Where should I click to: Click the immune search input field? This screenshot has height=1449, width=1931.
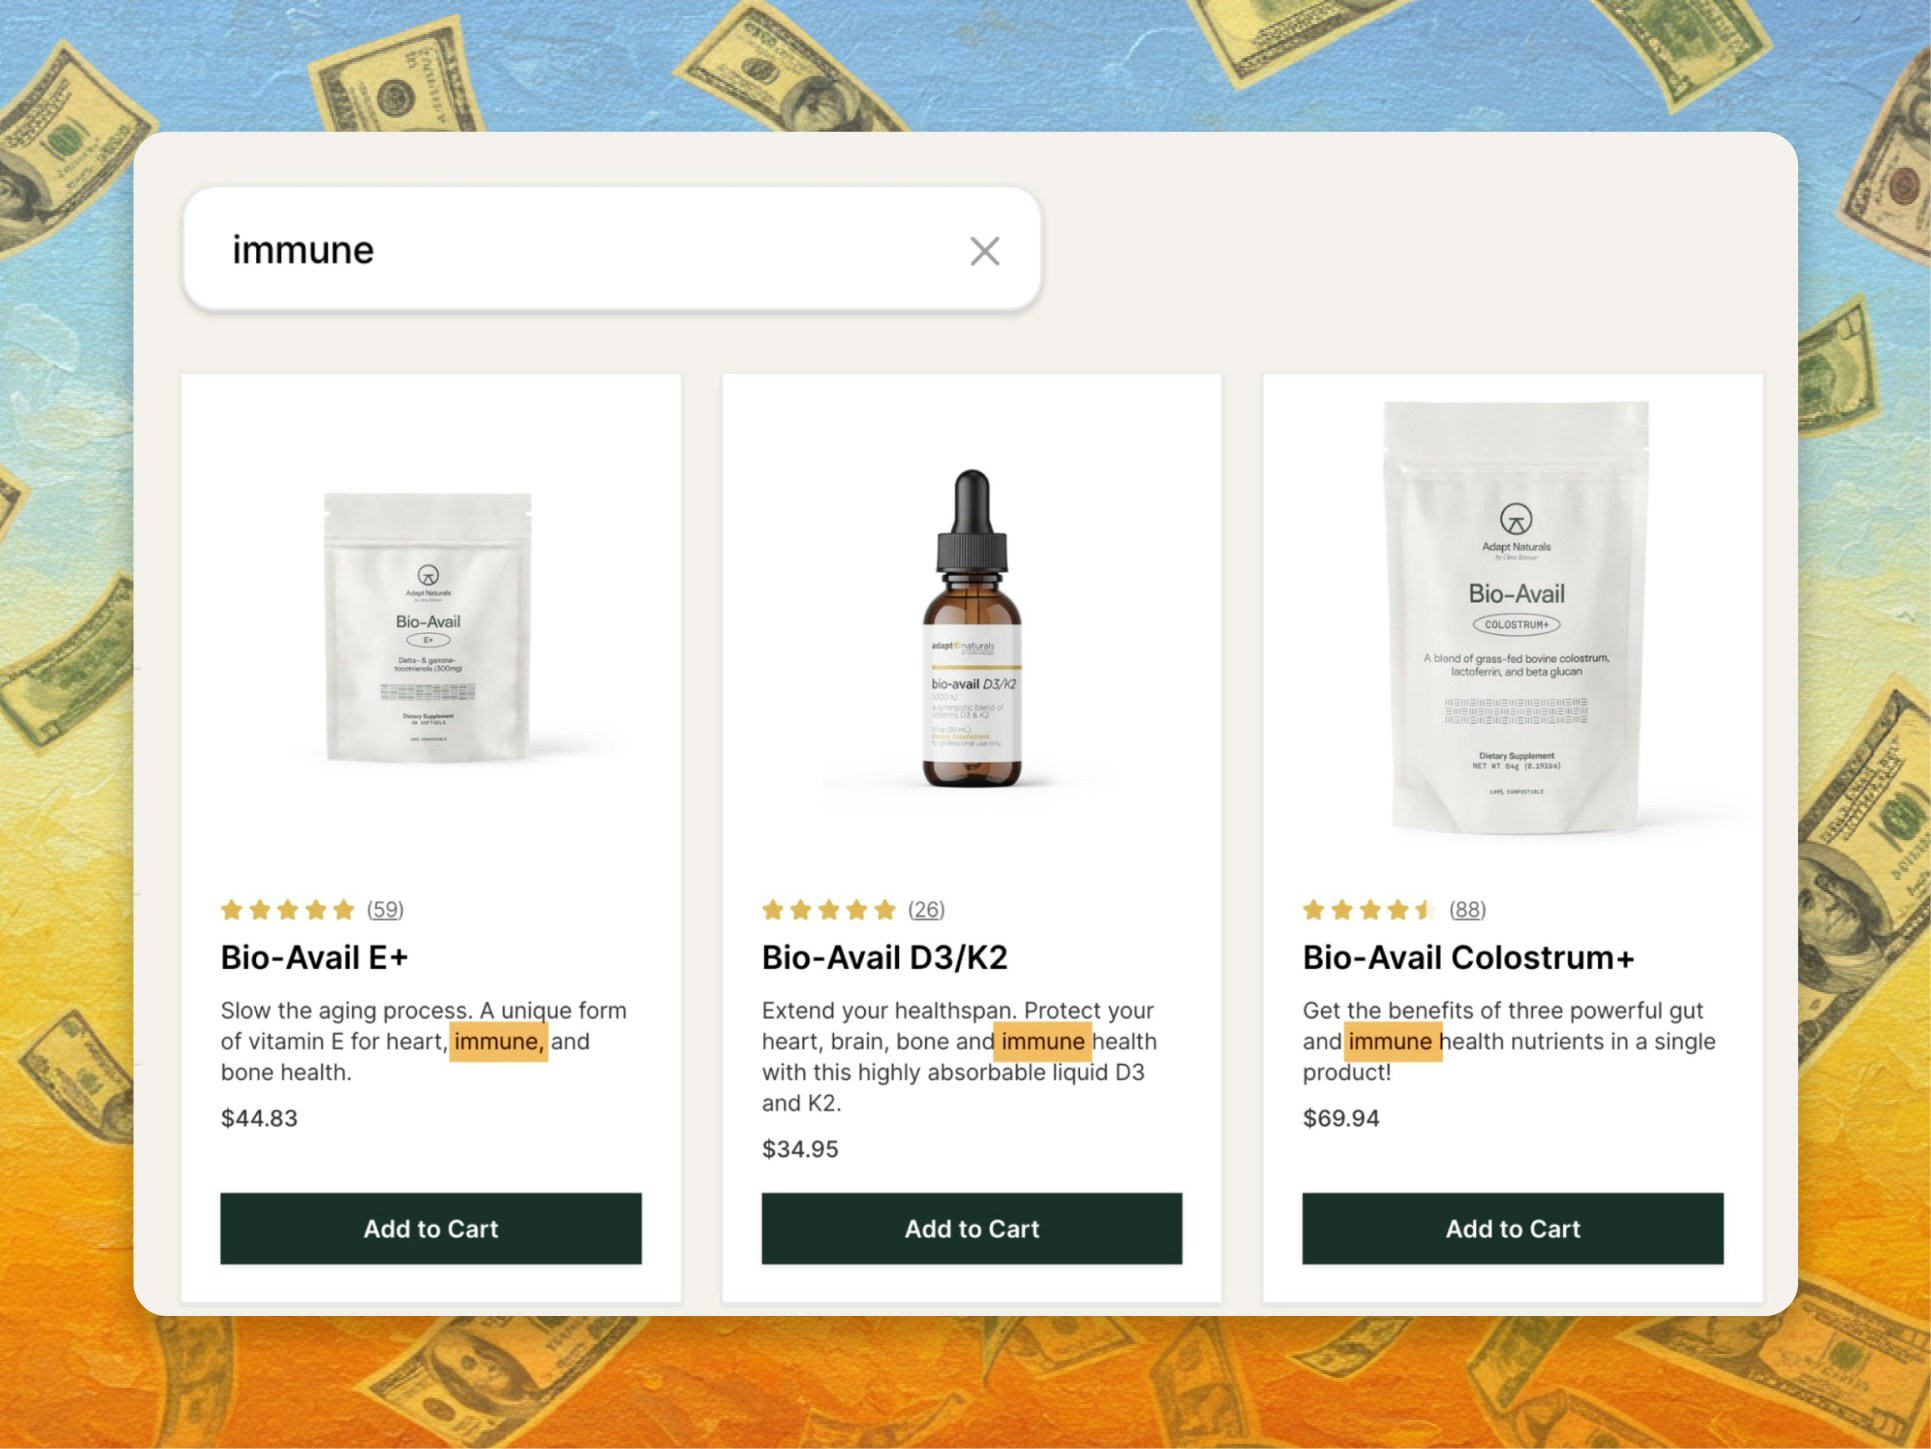612,249
